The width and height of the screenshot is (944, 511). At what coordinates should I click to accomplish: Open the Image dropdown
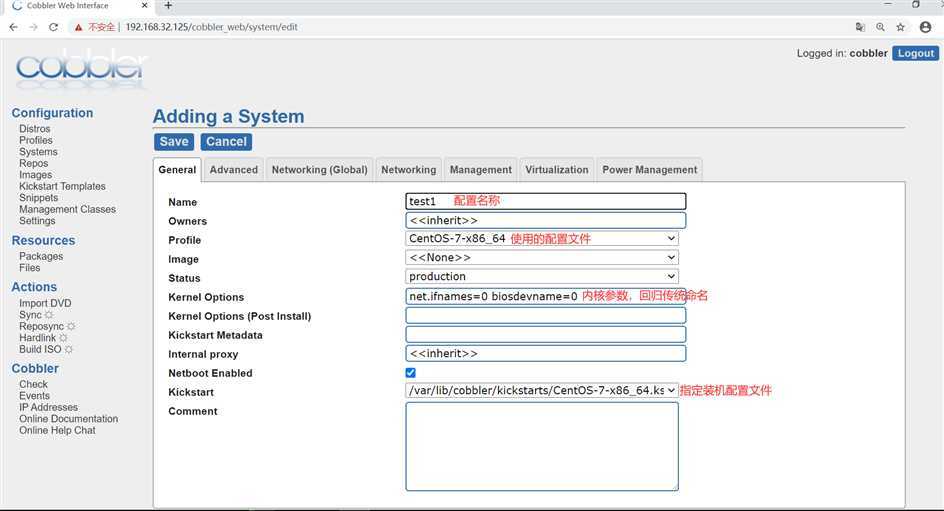[x=542, y=258]
